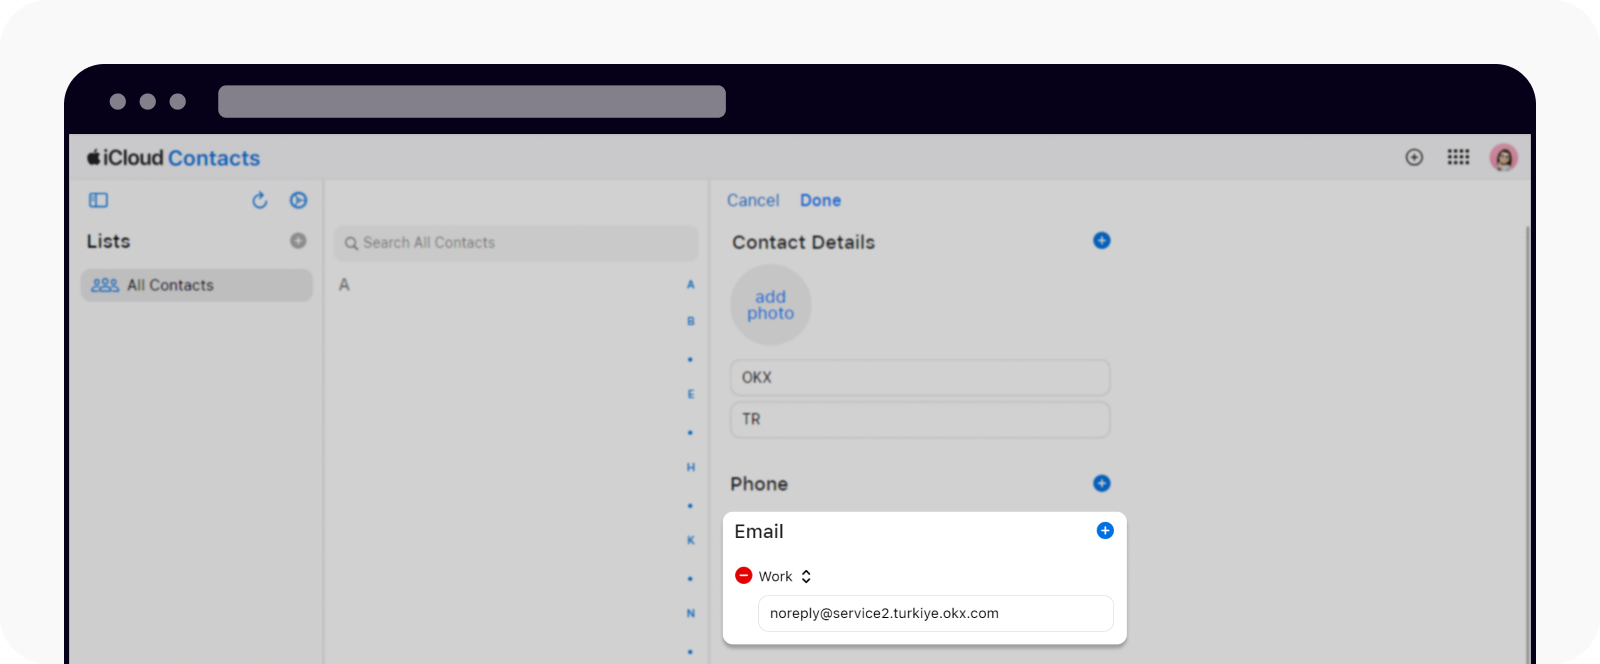The height and width of the screenshot is (664, 1600).
Task: Open the Work email label dropdown
Action: pos(785,576)
